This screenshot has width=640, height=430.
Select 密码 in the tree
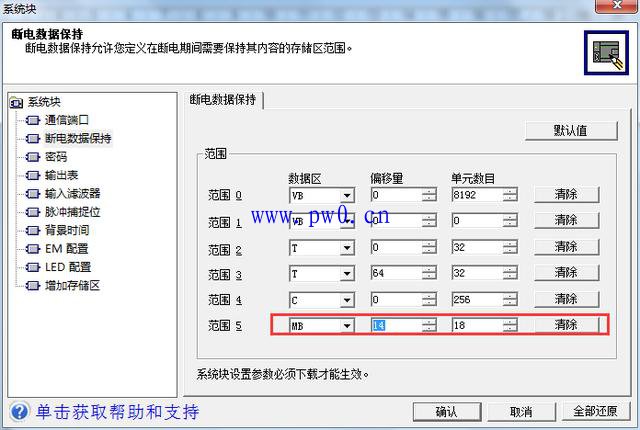click(56, 157)
